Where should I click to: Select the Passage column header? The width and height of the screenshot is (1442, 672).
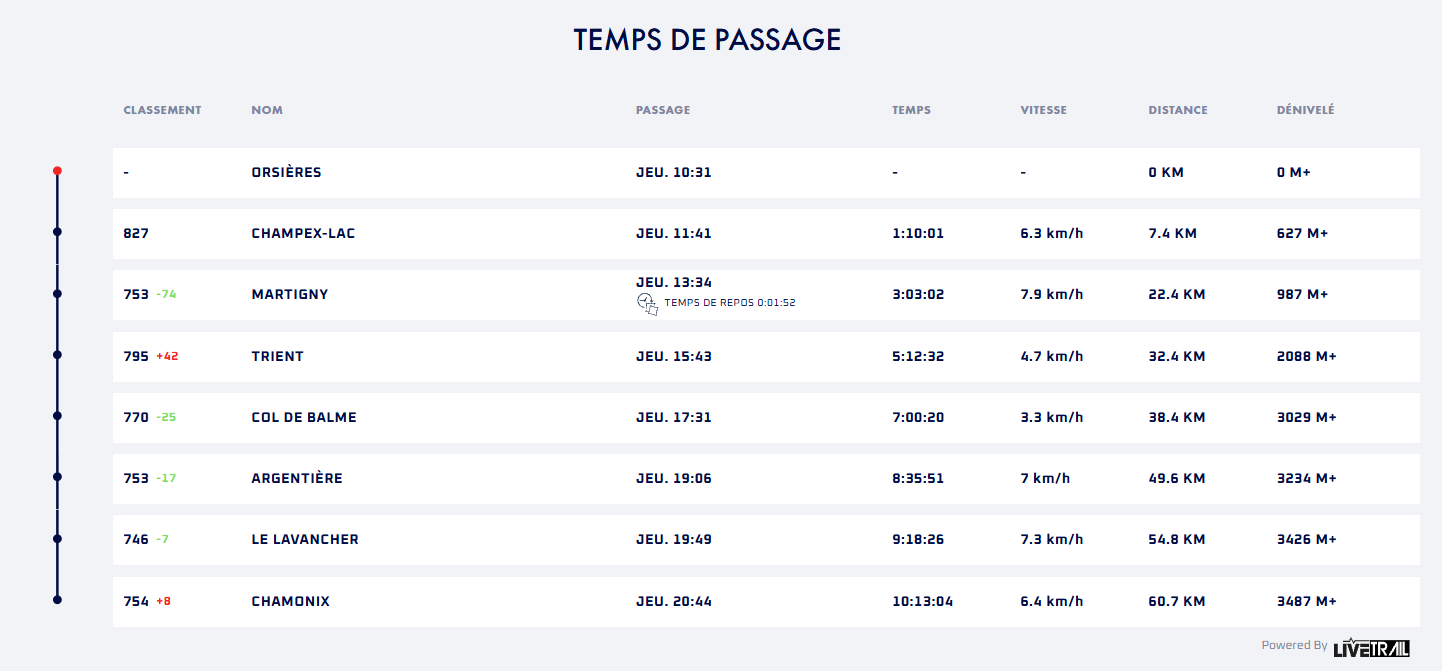[663, 110]
